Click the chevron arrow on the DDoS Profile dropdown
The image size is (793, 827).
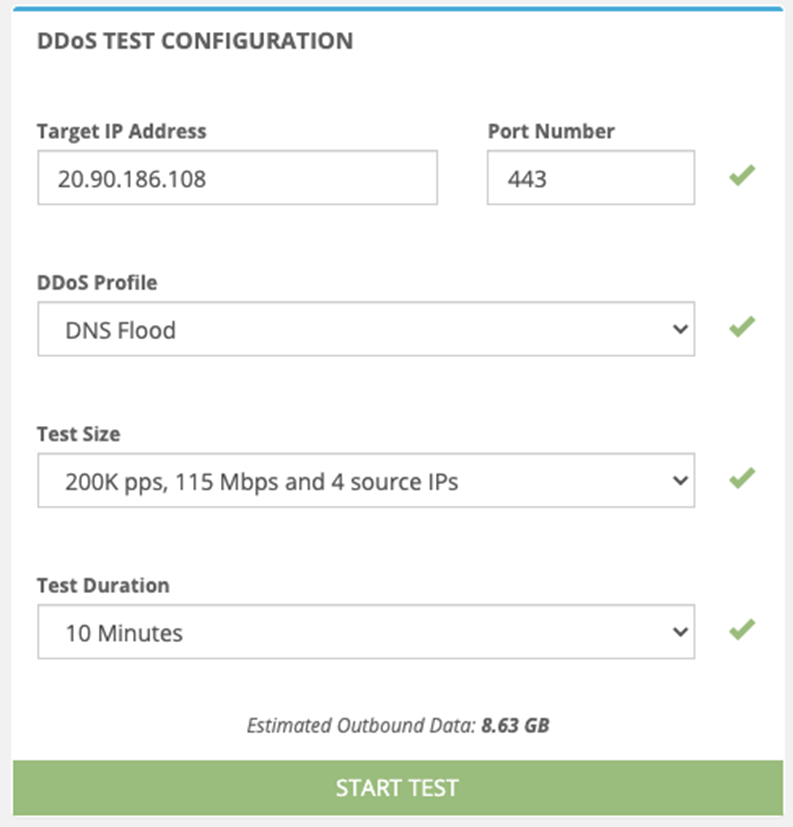click(x=681, y=328)
